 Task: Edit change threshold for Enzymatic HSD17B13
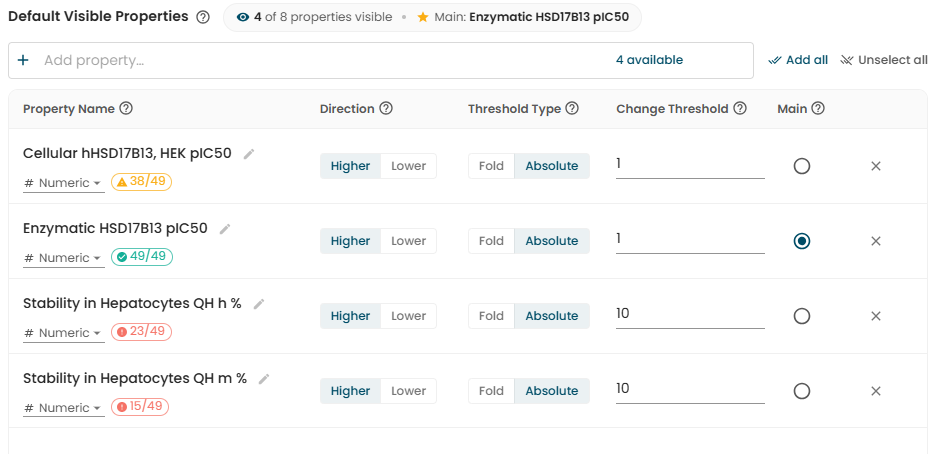coord(690,240)
